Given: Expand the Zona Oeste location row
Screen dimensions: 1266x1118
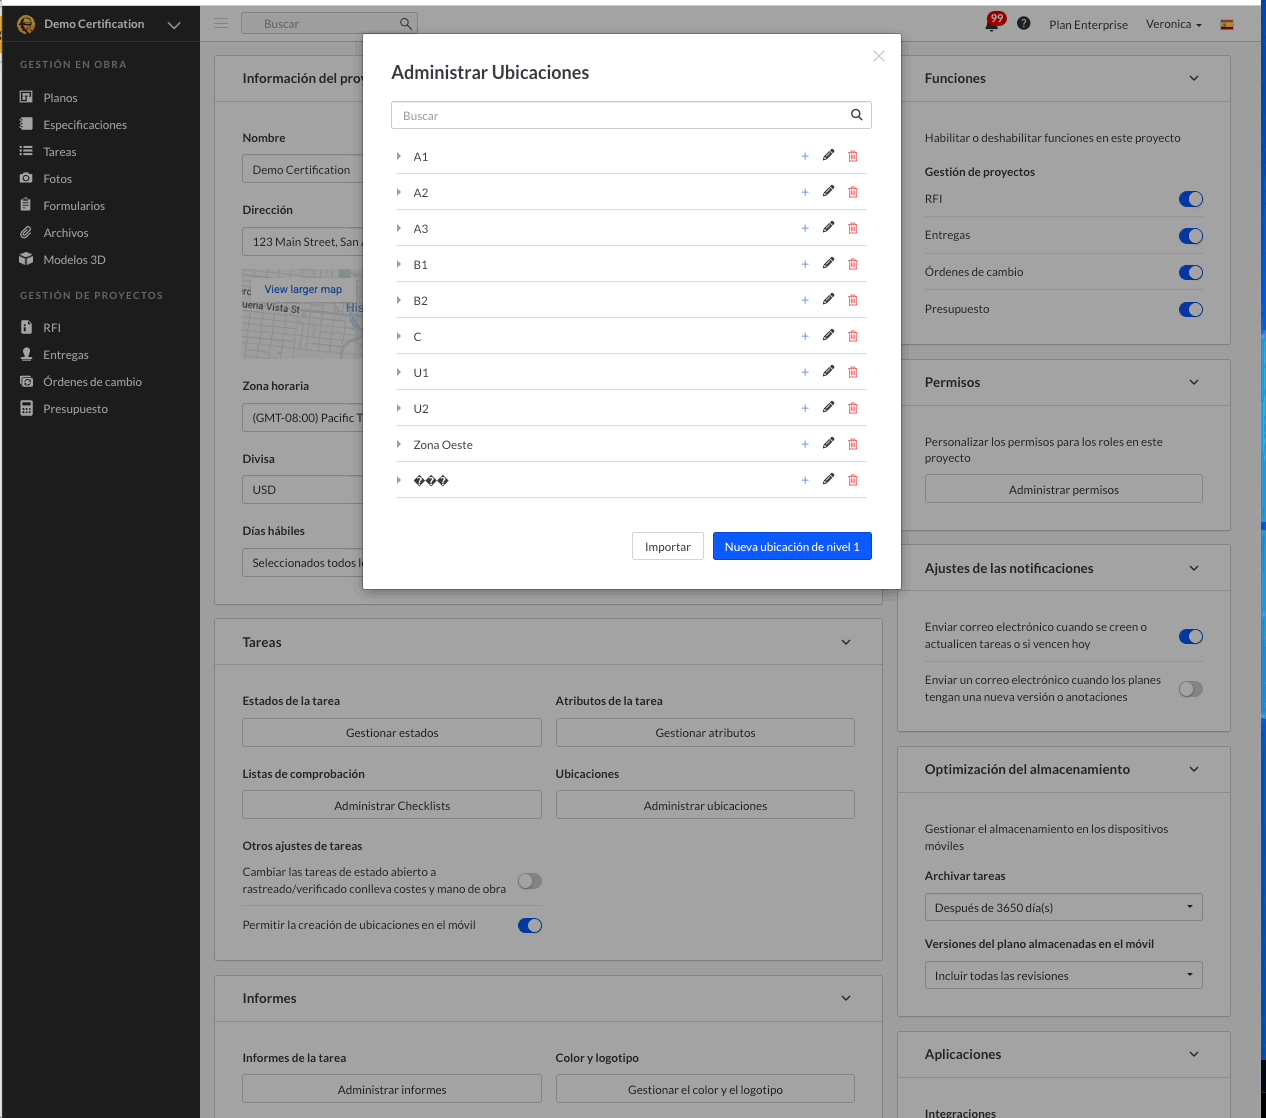Looking at the screenshot, I should point(399,444).
